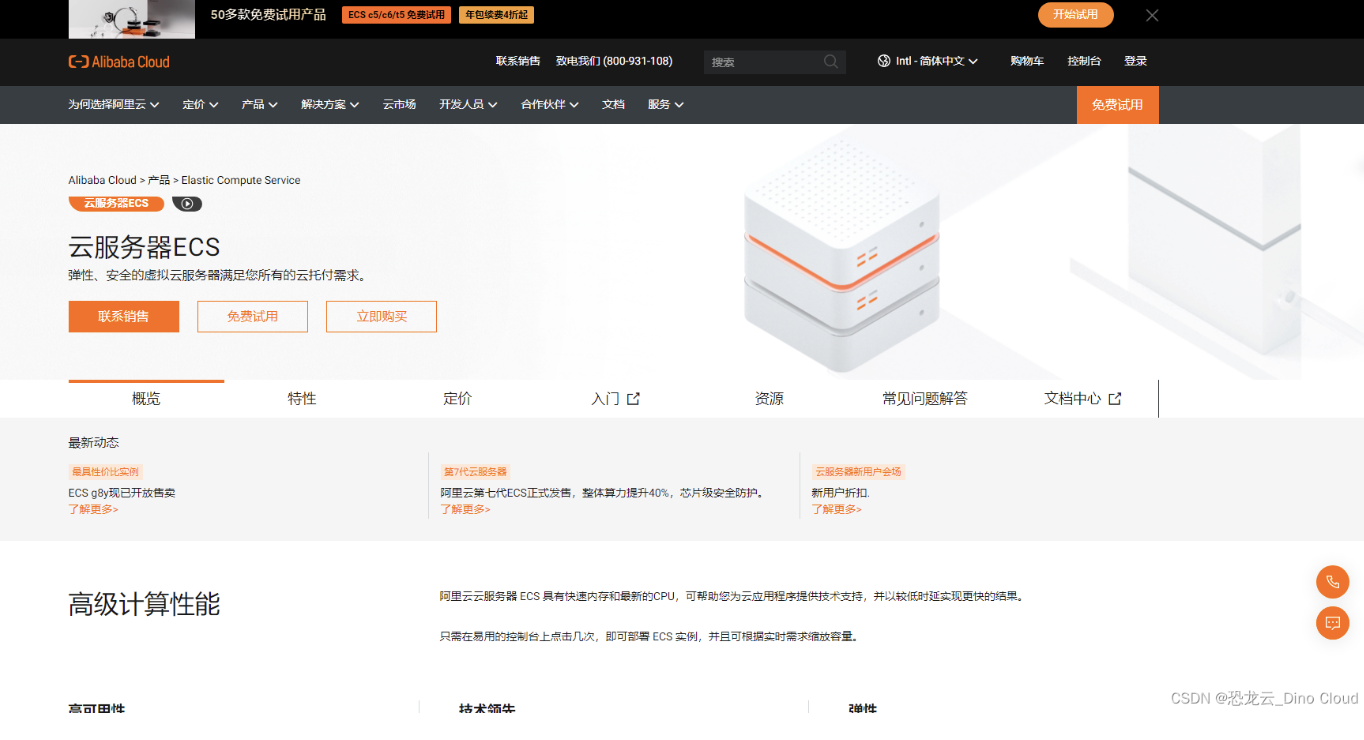Click the outlined 免费试用 button
1364x740 pixels.
point(252,316)
